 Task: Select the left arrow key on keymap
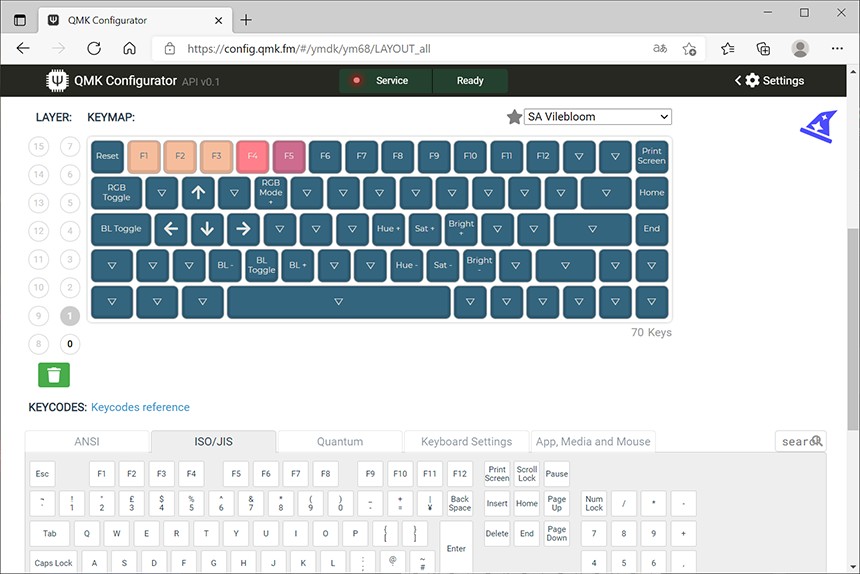pos(171,229)
